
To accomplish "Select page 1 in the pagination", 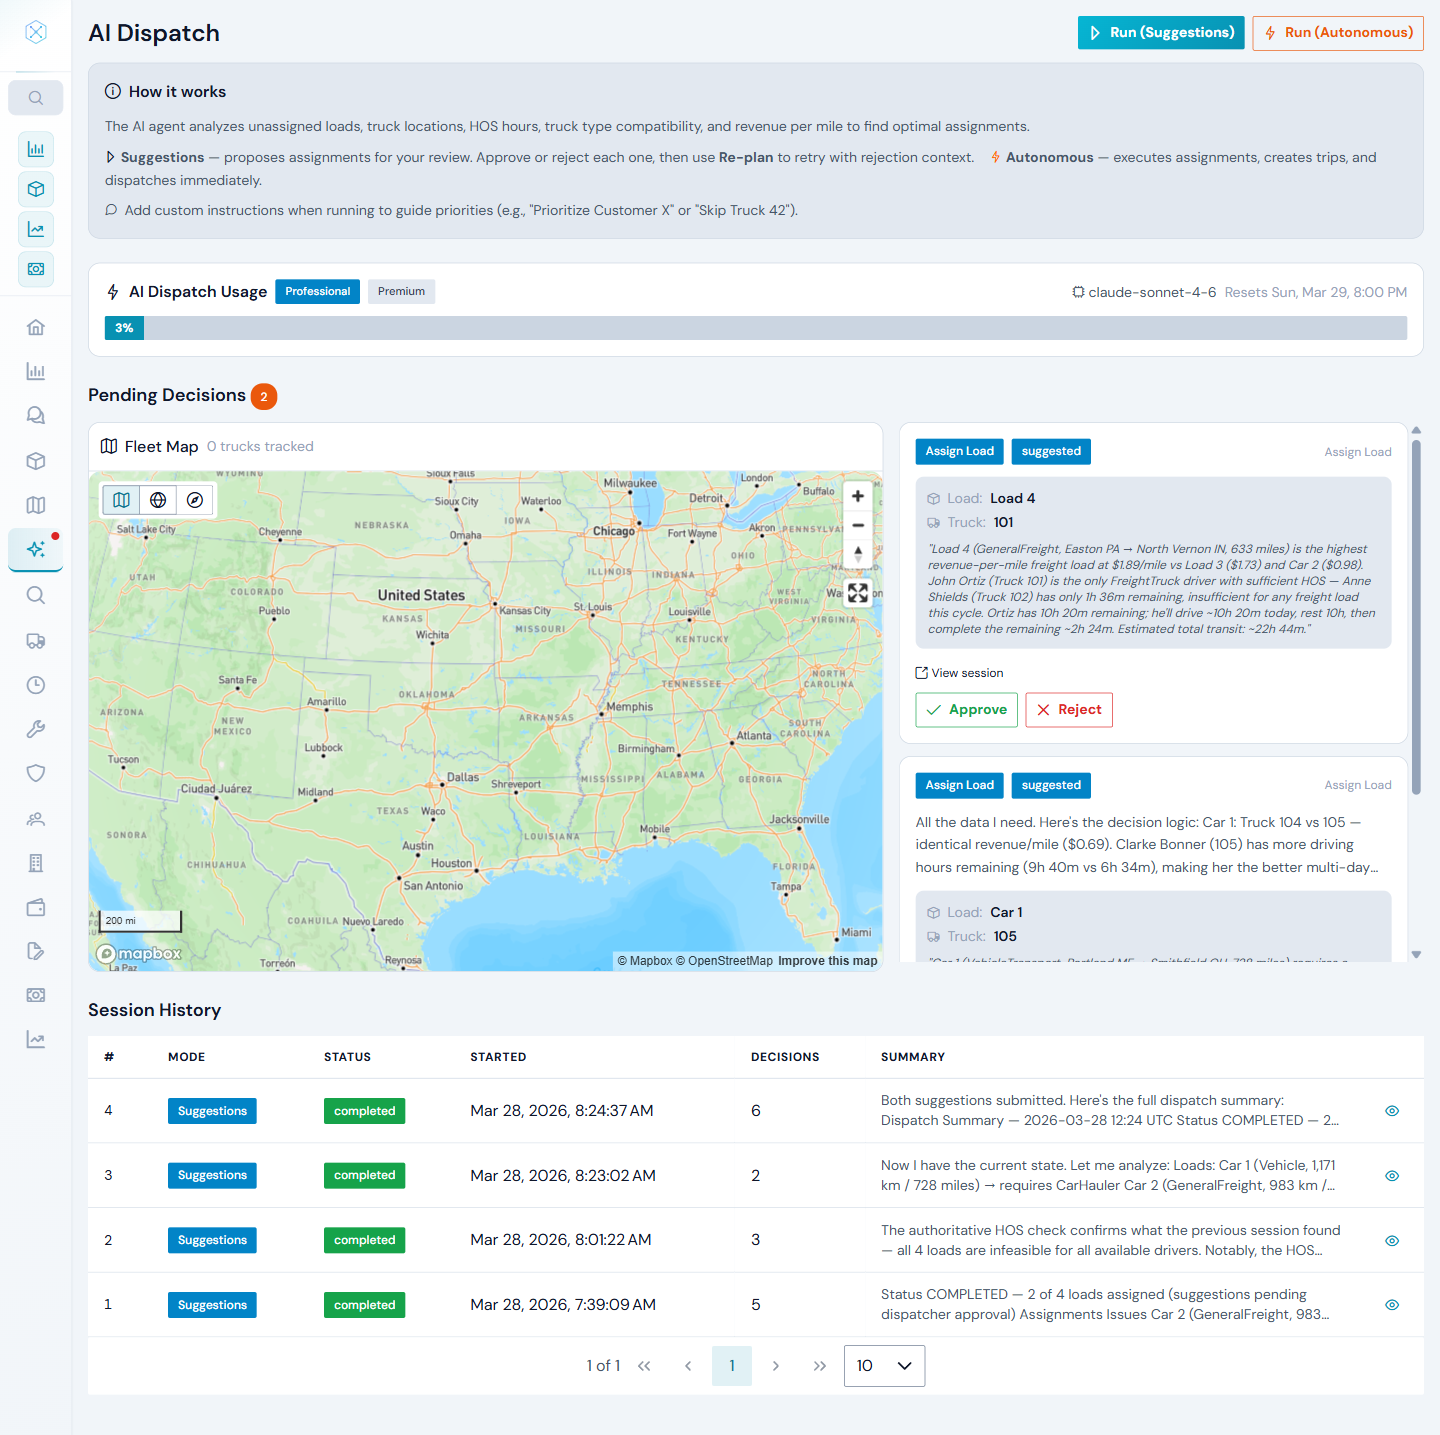I will pyautogui.click(x=732, y=1366).
